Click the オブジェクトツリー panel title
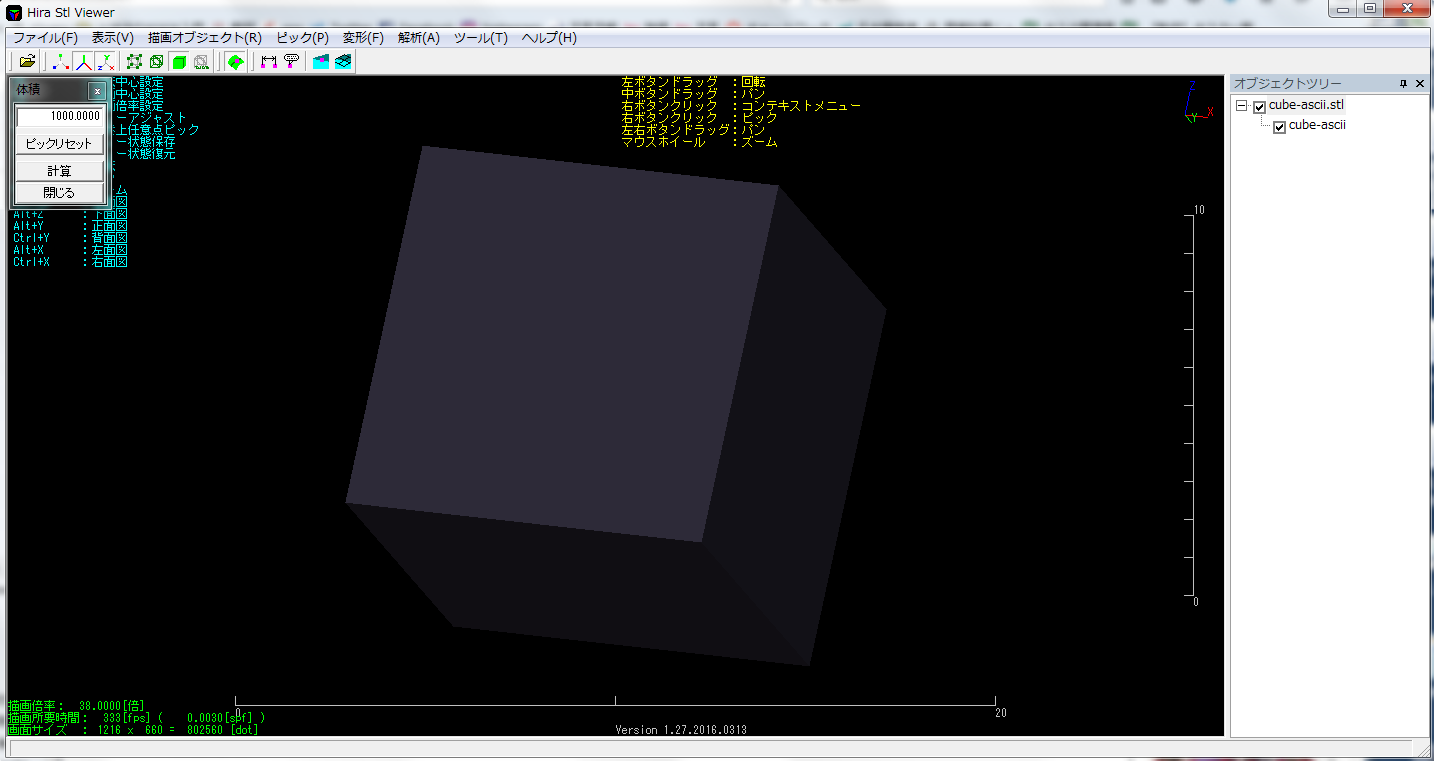 1287,83
